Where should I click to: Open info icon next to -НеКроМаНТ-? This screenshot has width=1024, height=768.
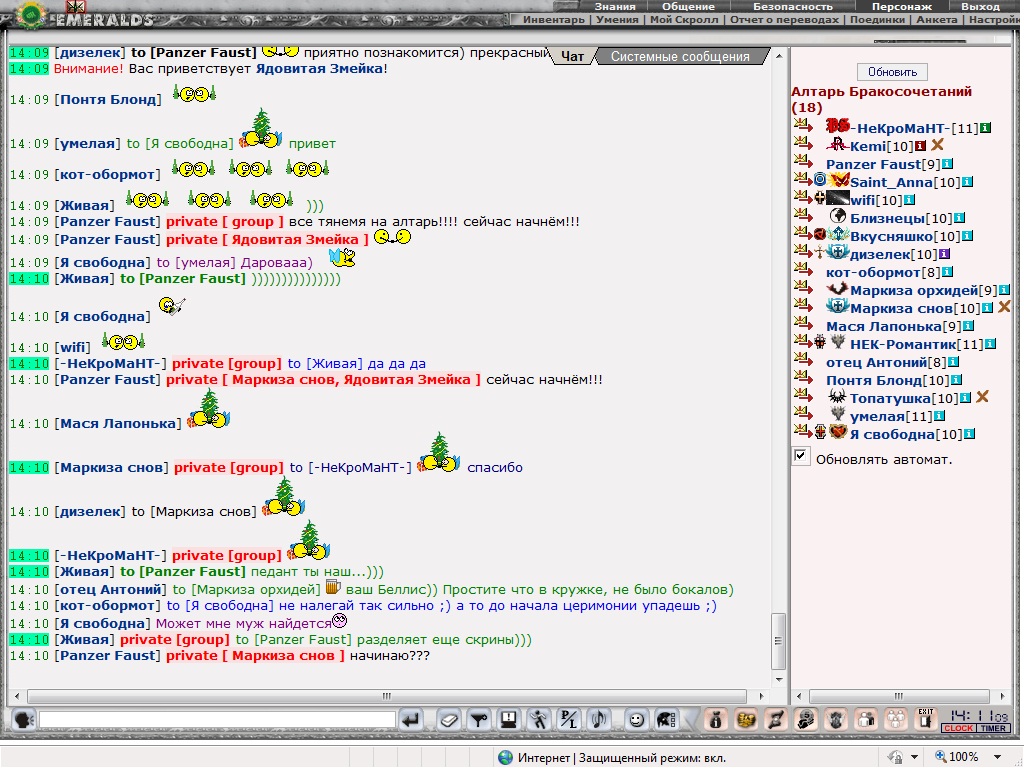[x=985, y=128]
